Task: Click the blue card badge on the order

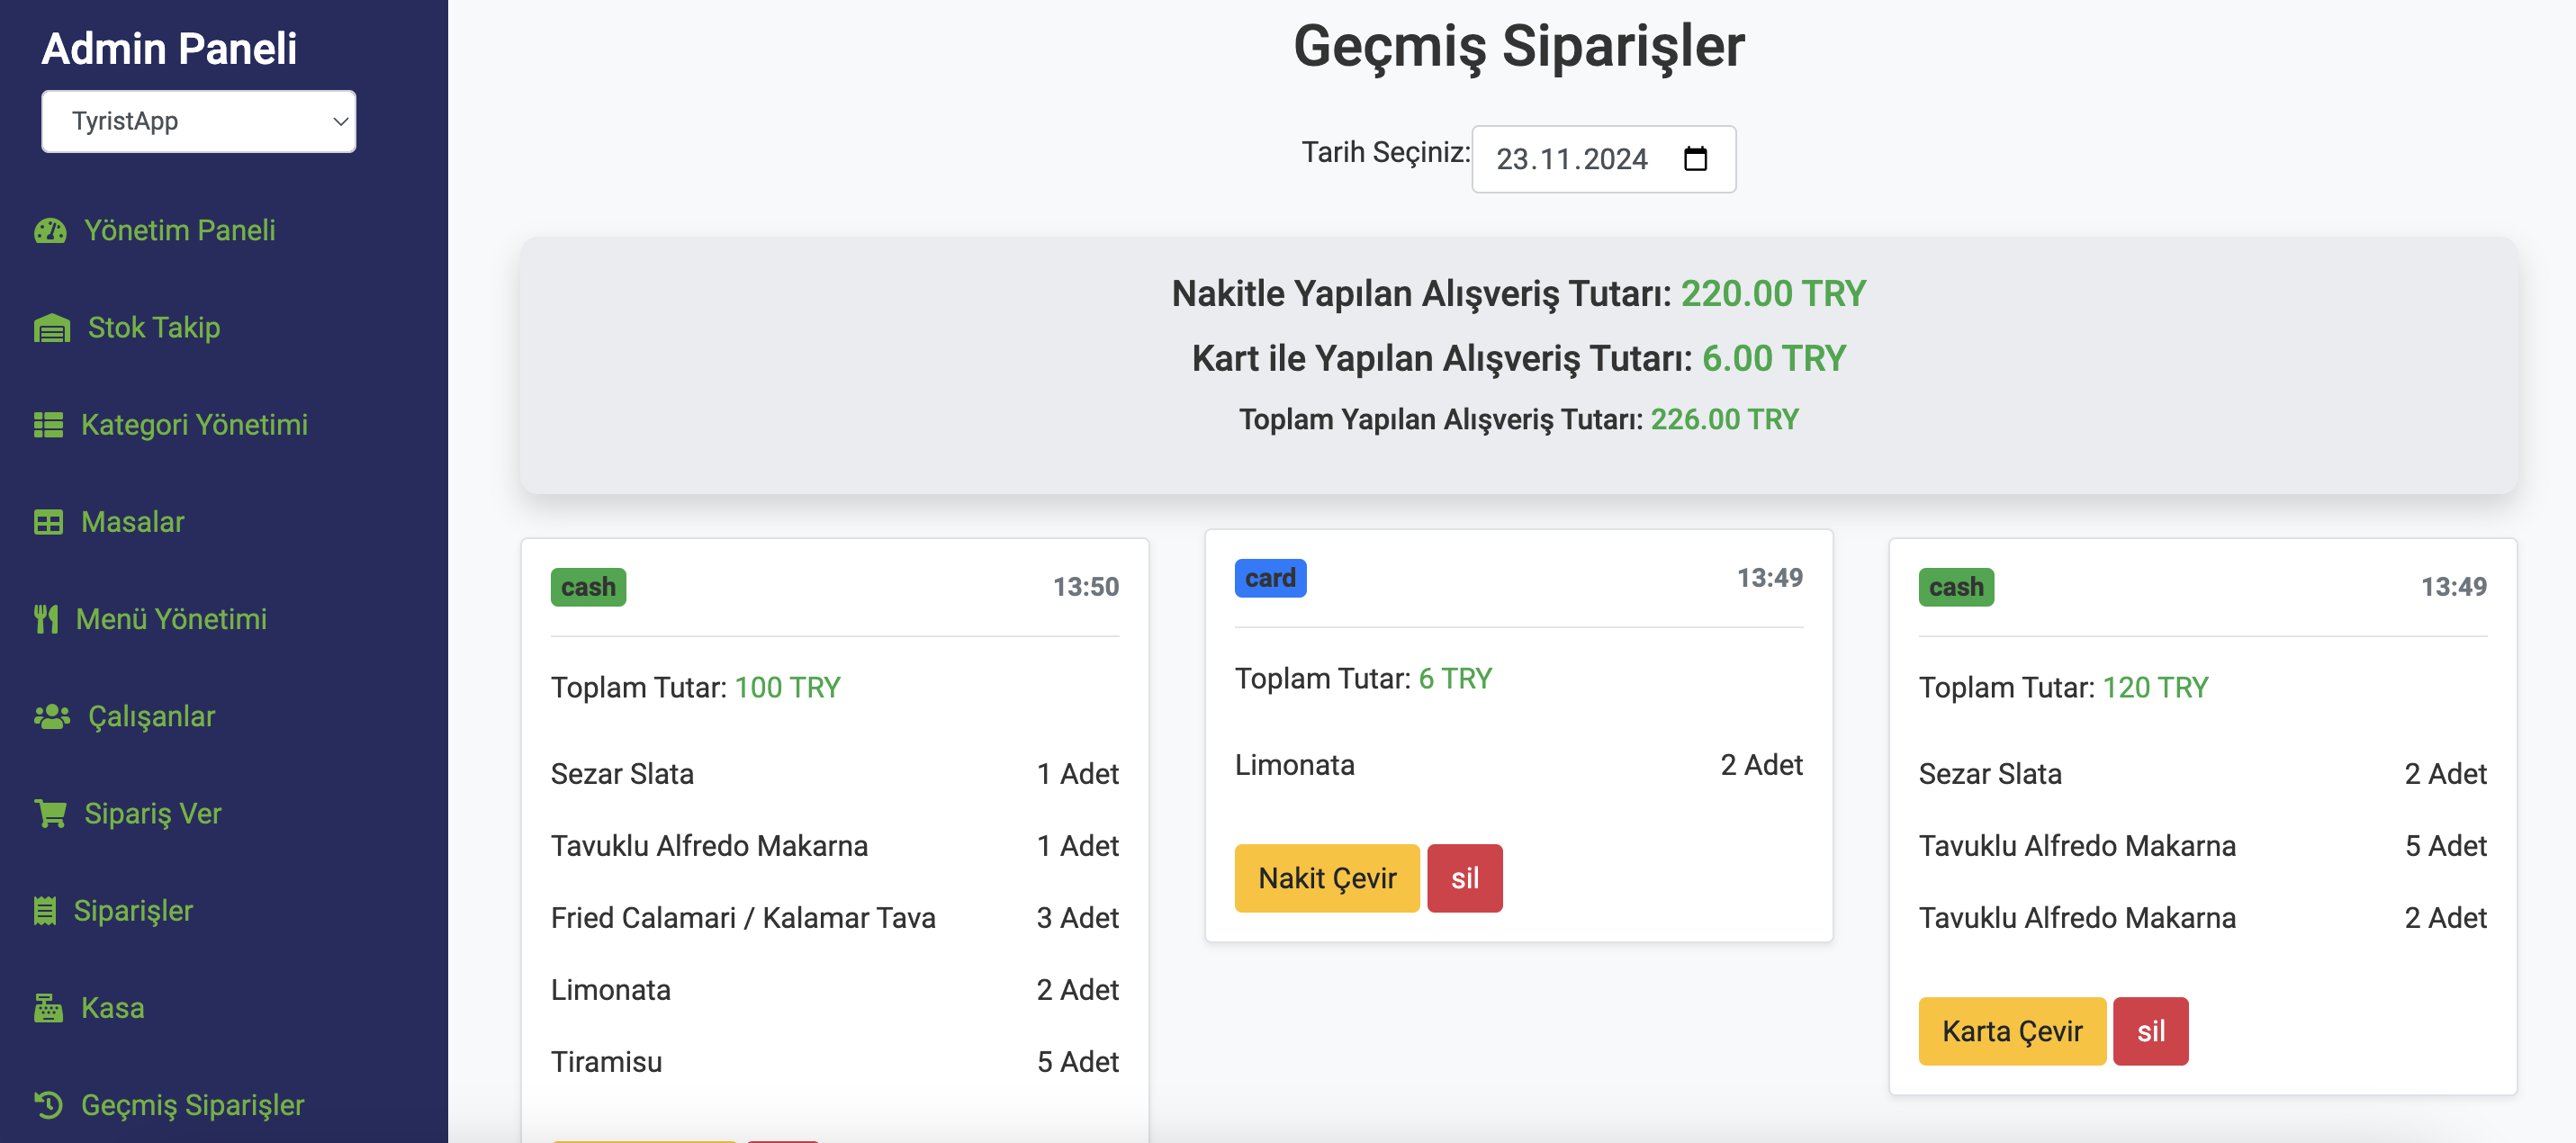Action: [1270, 578]
